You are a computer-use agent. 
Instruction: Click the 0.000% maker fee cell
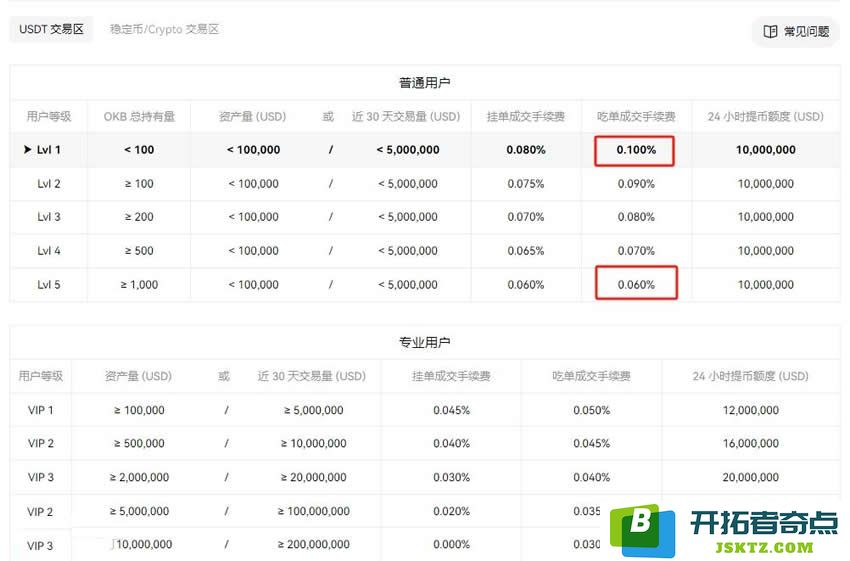[x=452, y=544]
